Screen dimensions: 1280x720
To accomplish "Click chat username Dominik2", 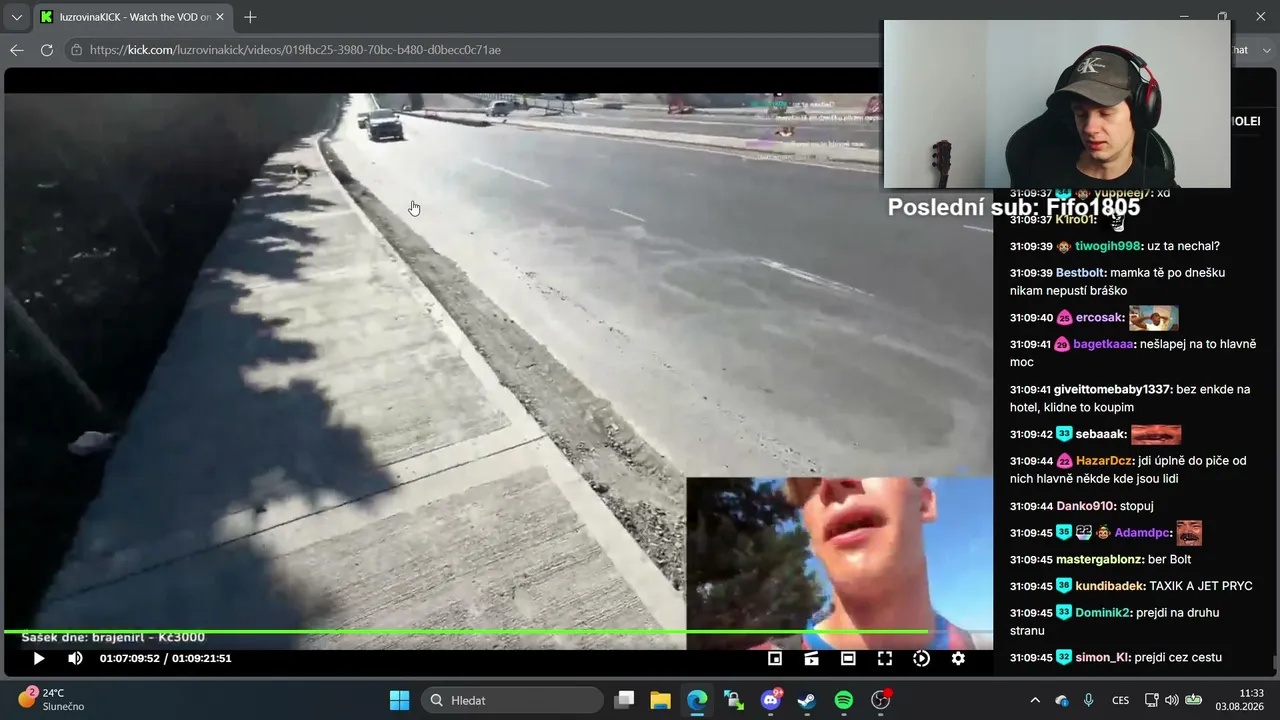I will tap(1103, 612).
